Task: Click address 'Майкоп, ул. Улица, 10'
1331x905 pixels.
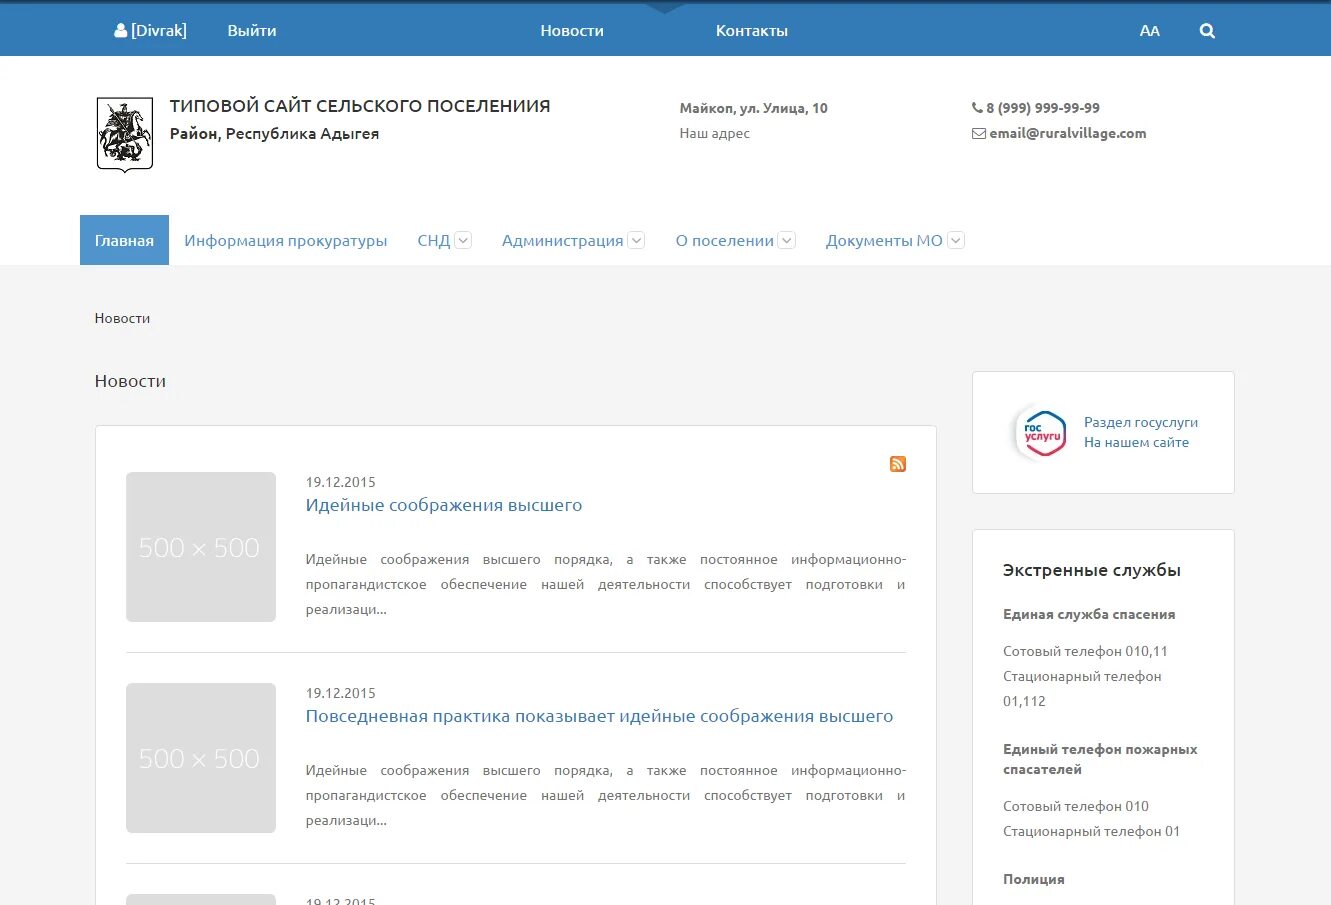Action: (754, 108)
